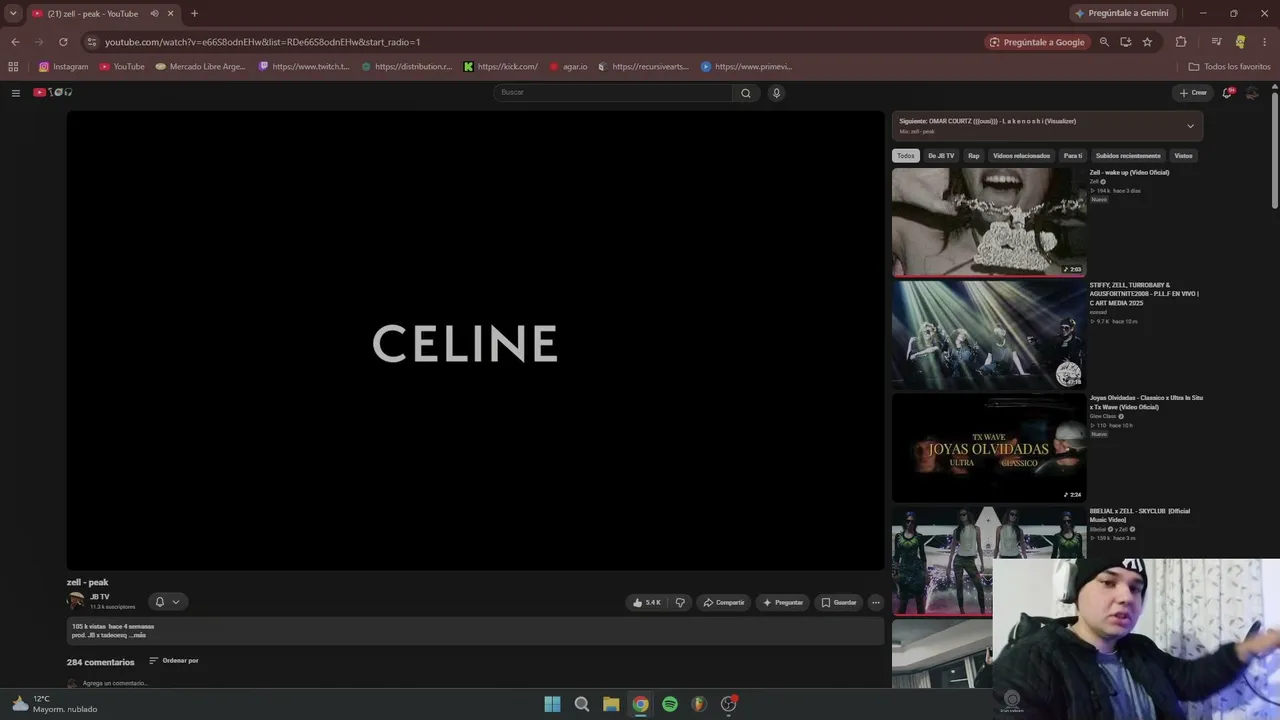Image resolution: width=1280 pixels, height=720 pixels.
Task: Select the 'Todos' filter chip
Action: [x=906, y=156]
